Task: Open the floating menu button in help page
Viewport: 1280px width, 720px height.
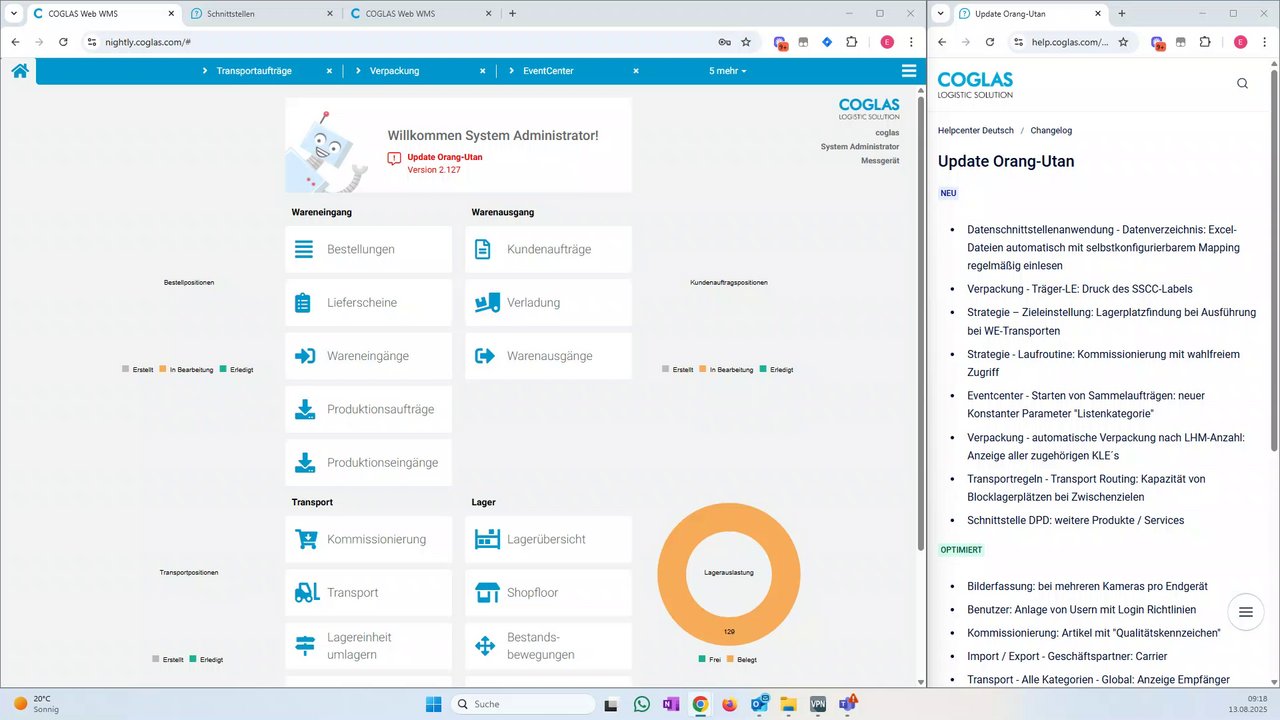Action: [x=1245, y=612]
